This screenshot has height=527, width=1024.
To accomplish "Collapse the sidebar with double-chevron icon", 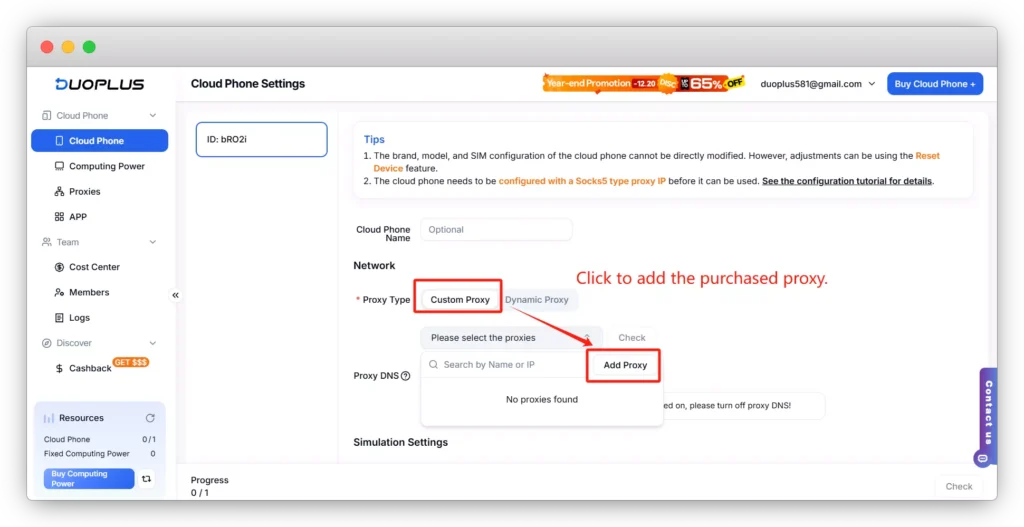I will coord(175,295).
